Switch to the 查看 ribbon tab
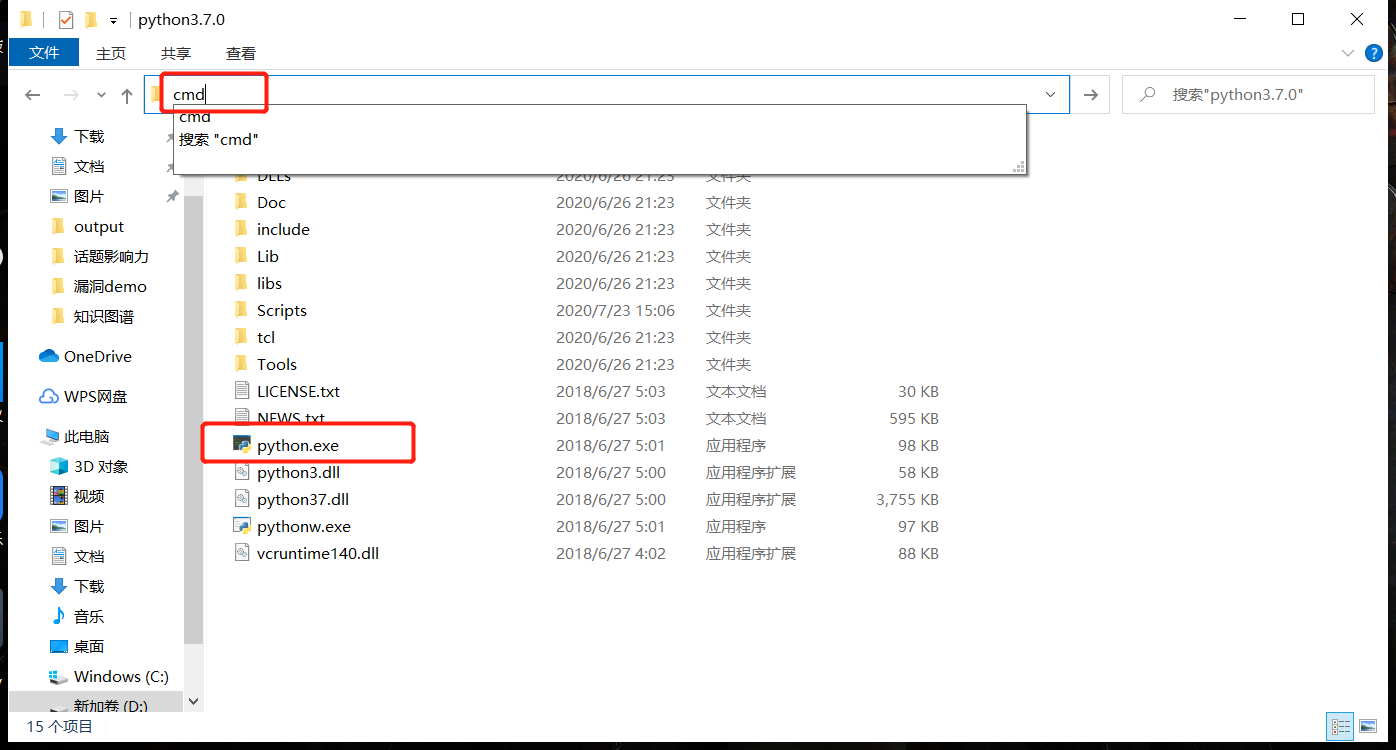 point(241,53)
